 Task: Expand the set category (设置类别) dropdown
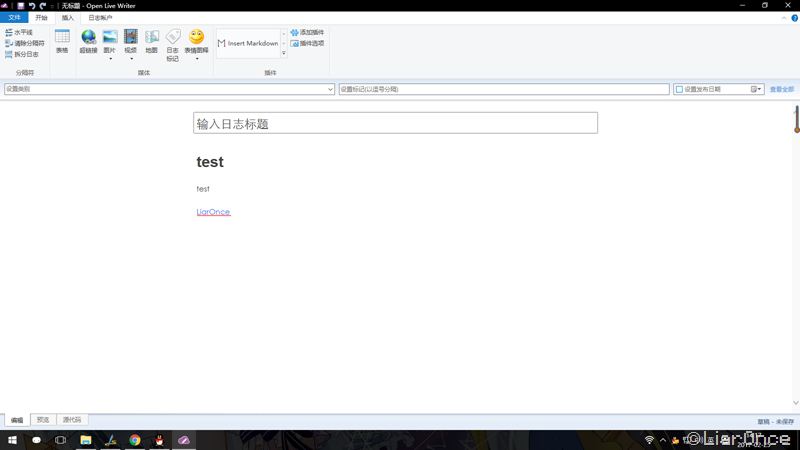point(330,89)
